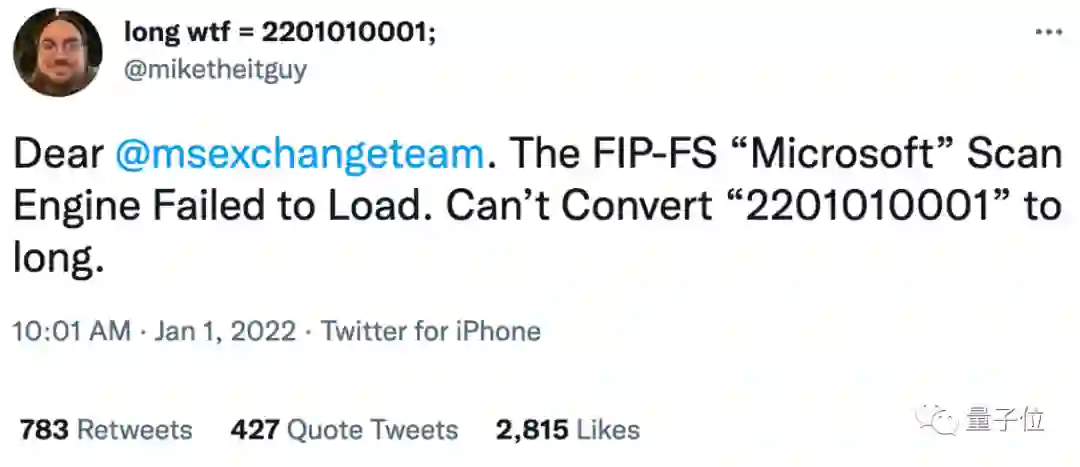Click the tweet author's profile avatar
Image resolution: width=1080 pixels, height=467 pixels.
click(x=58, y=52)
